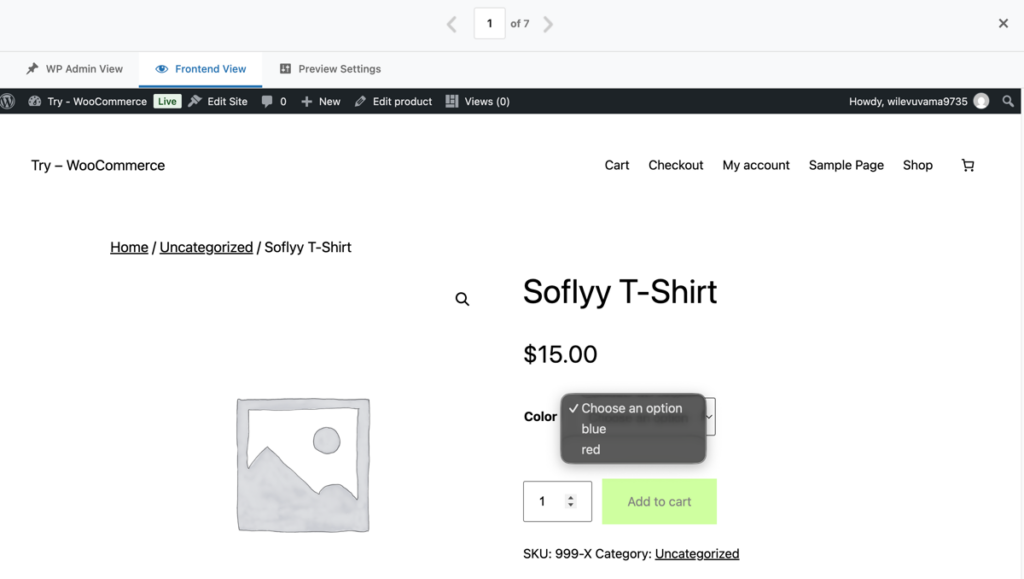This screenshot has width=1024, height=579.
Task: Open the Try - WooCommerce site menu
Action: pyautogui.click(x=88, y=101)
